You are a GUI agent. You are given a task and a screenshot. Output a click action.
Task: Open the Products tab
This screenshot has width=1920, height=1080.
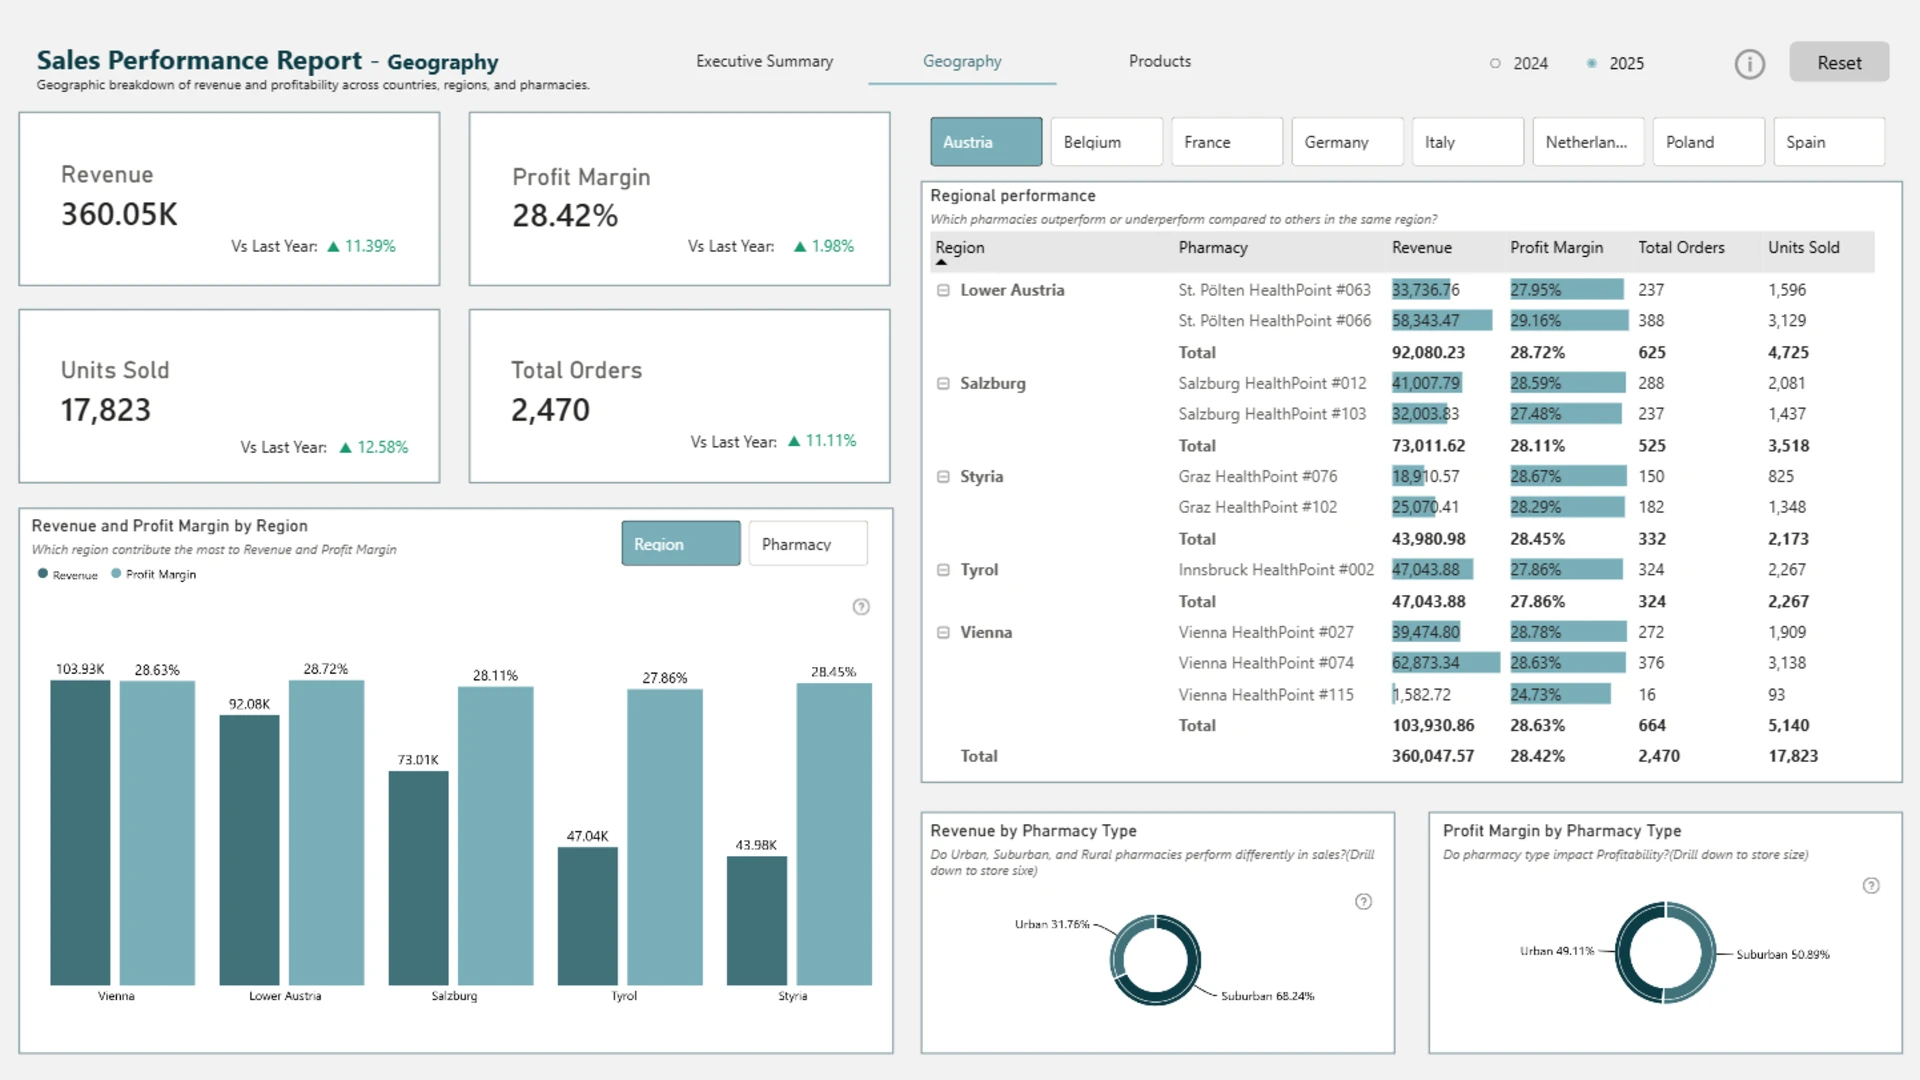1160,61
